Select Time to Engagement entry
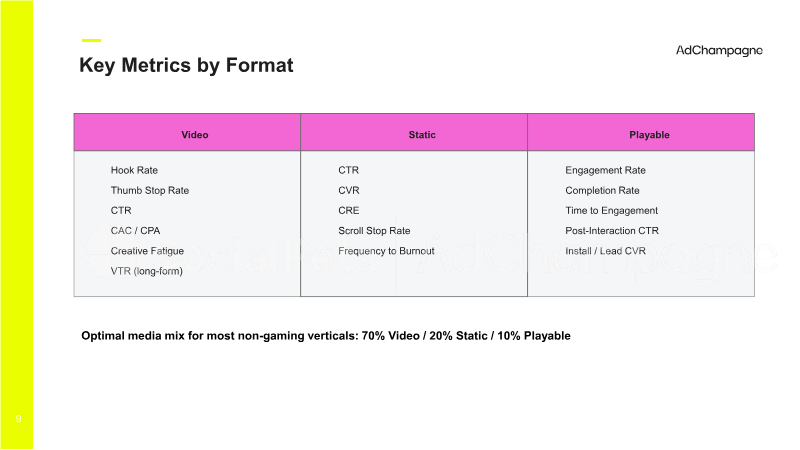 tap(611, 211)
